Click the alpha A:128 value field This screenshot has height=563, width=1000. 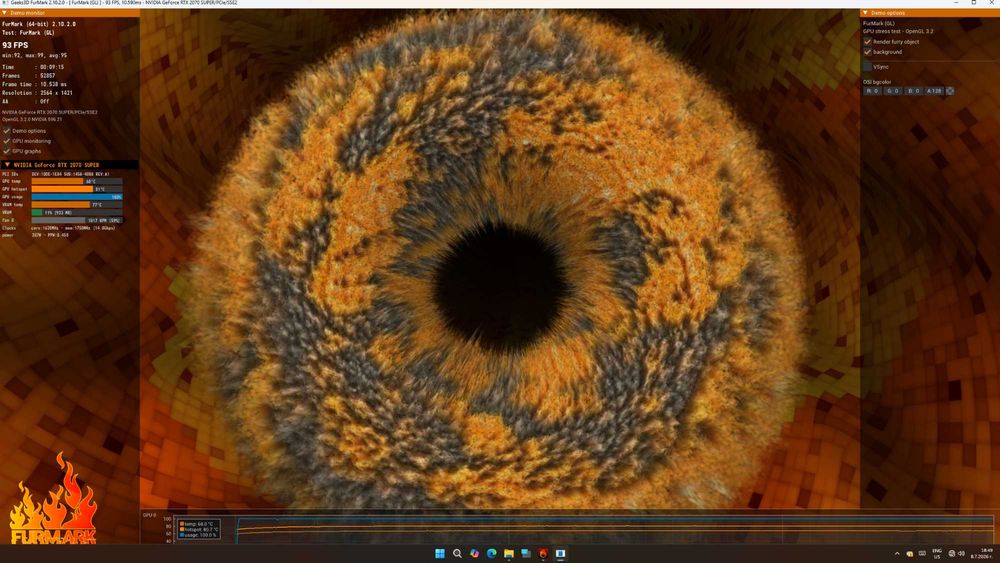[934, 91]
